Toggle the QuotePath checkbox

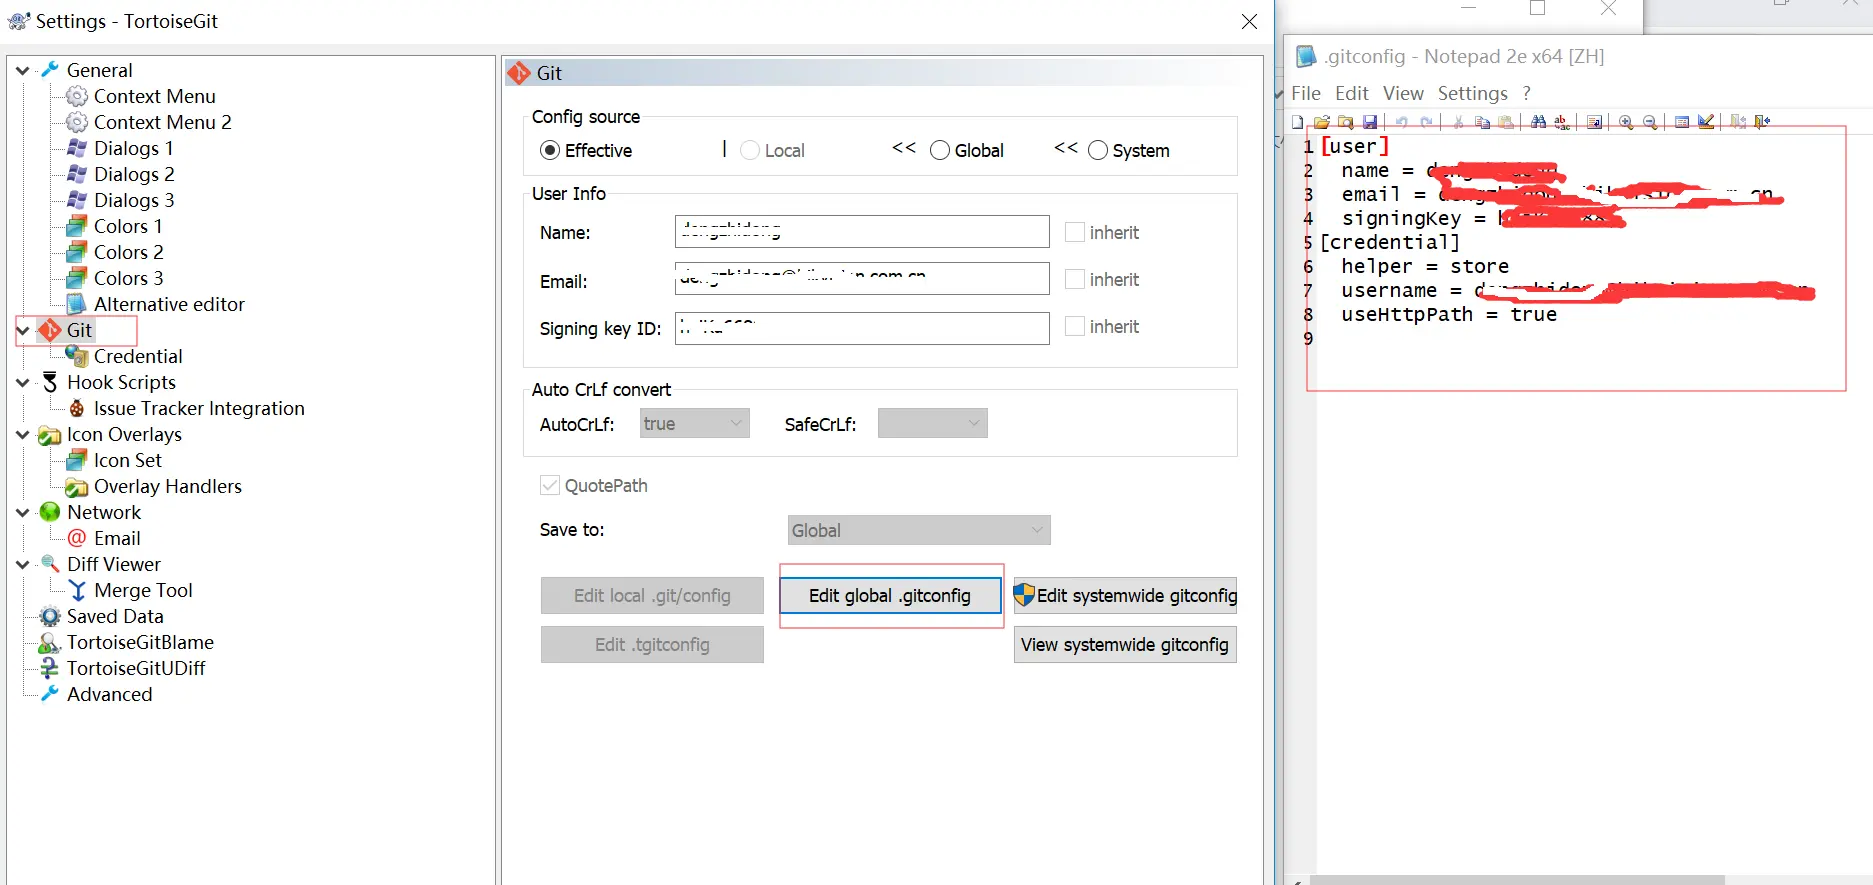click(550, 485)
